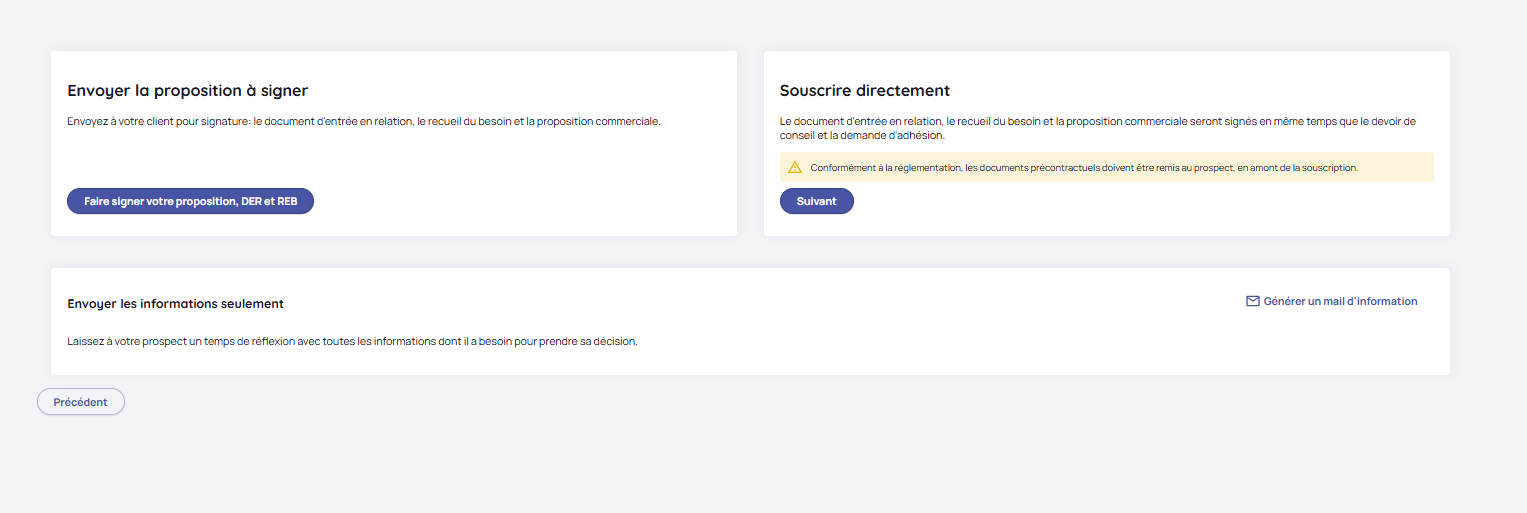Click the Envoyer les informations seulement title
This screenshot has width=1527, height=513.
[175, 304]
